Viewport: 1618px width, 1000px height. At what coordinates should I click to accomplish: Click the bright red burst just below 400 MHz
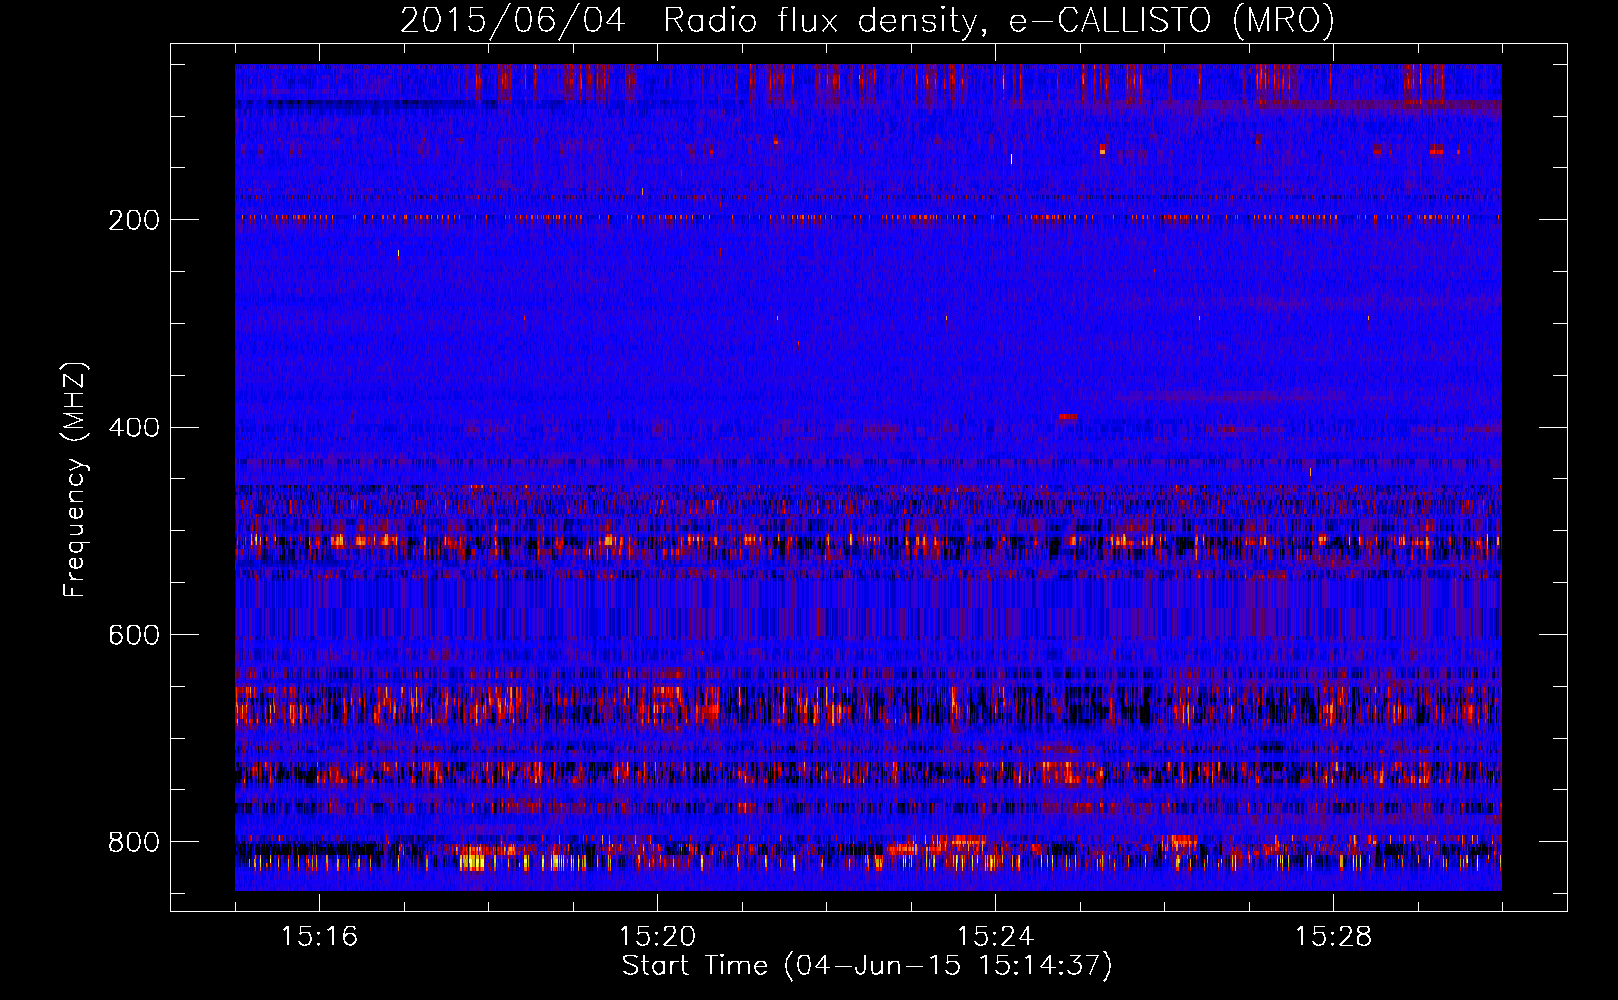click(x=1068, y=416)
